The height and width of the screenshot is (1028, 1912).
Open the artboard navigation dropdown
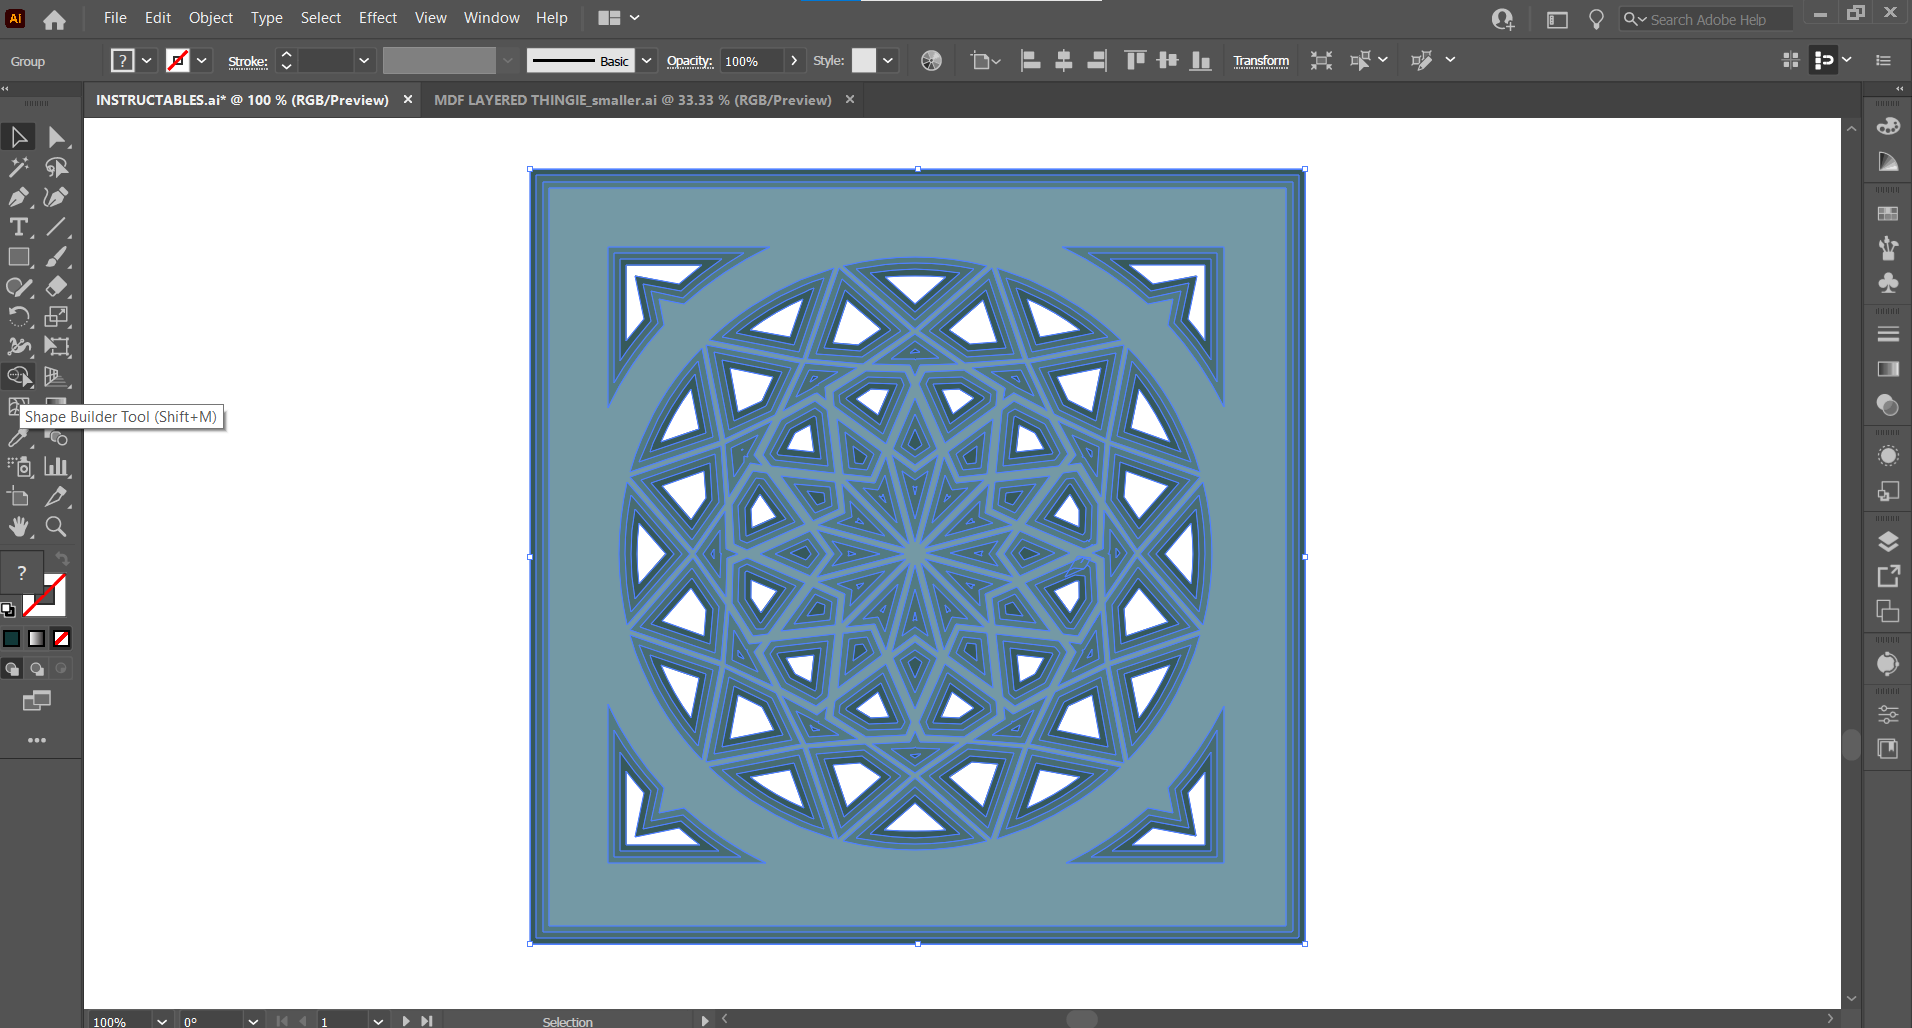[378, 1021]
